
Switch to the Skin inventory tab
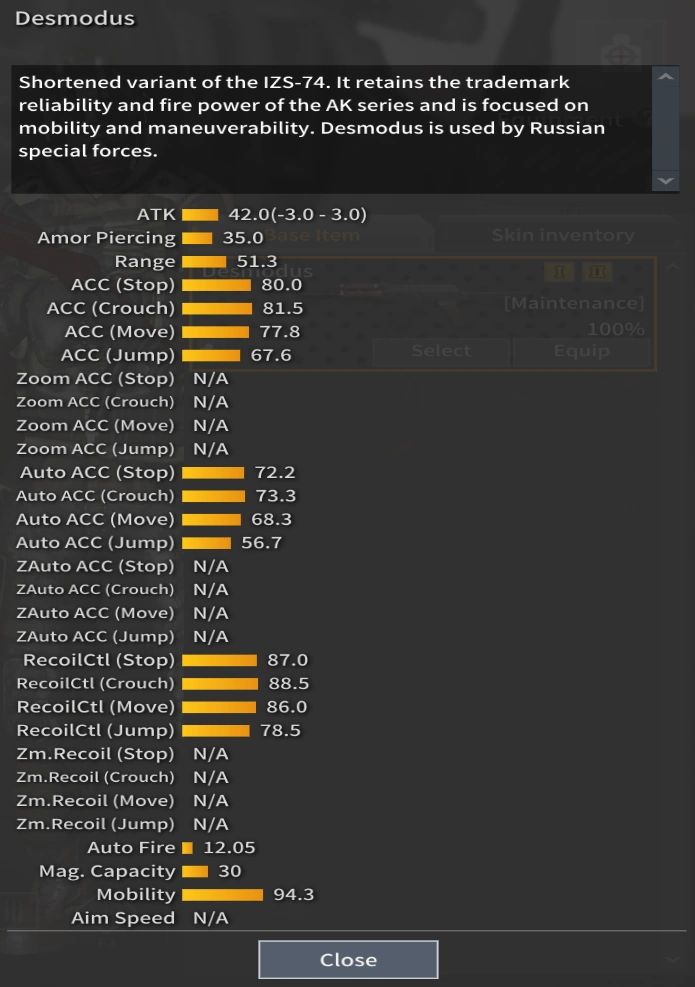tap(562, 236)
